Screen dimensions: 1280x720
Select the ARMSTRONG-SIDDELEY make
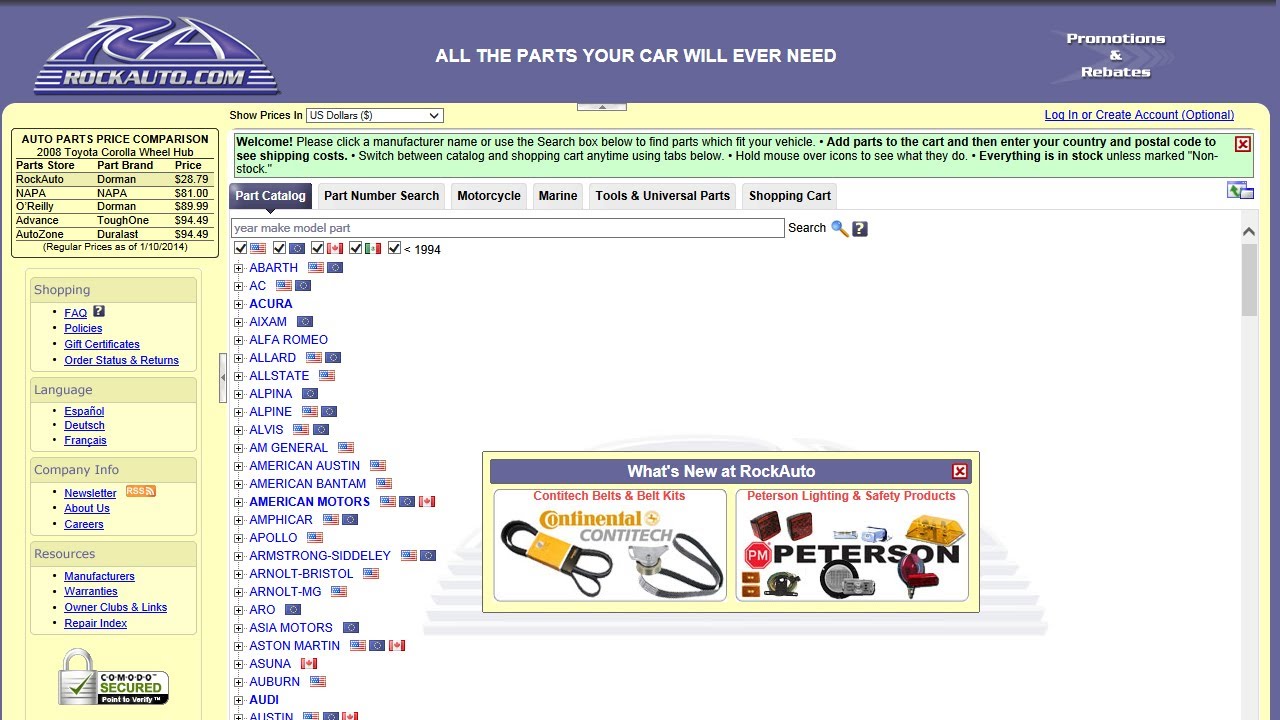coord(320,556)
